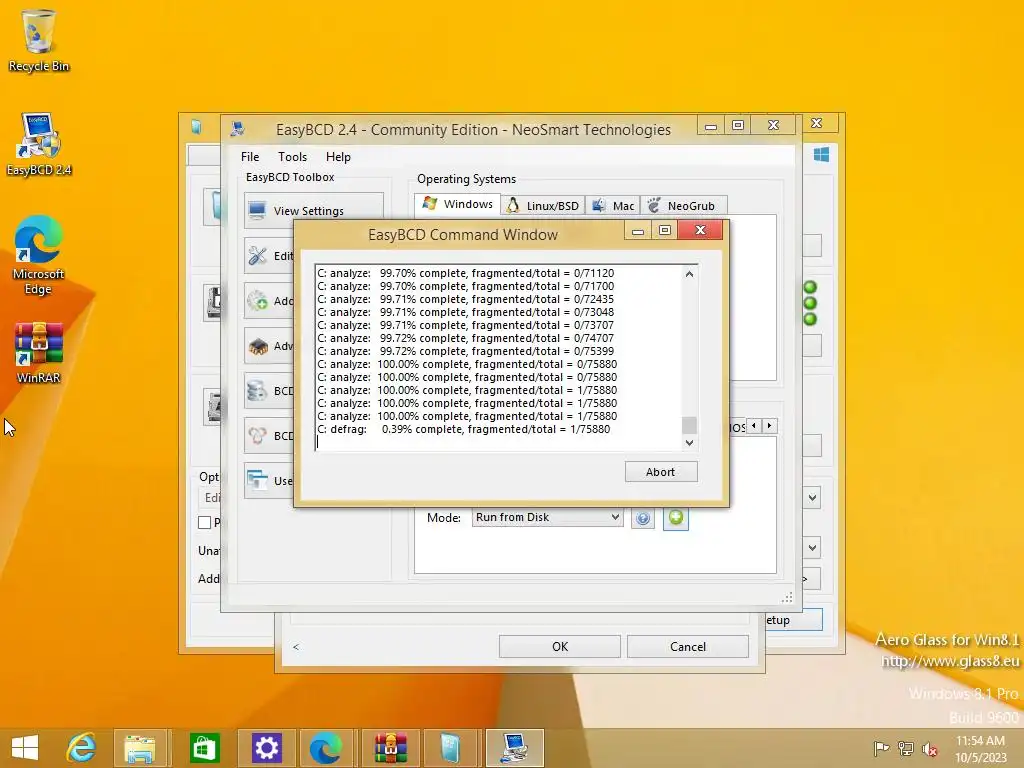Screen dimensions: 1024x768
Task: Click the muted volume tray icon
Action: (x=930, y=748)
